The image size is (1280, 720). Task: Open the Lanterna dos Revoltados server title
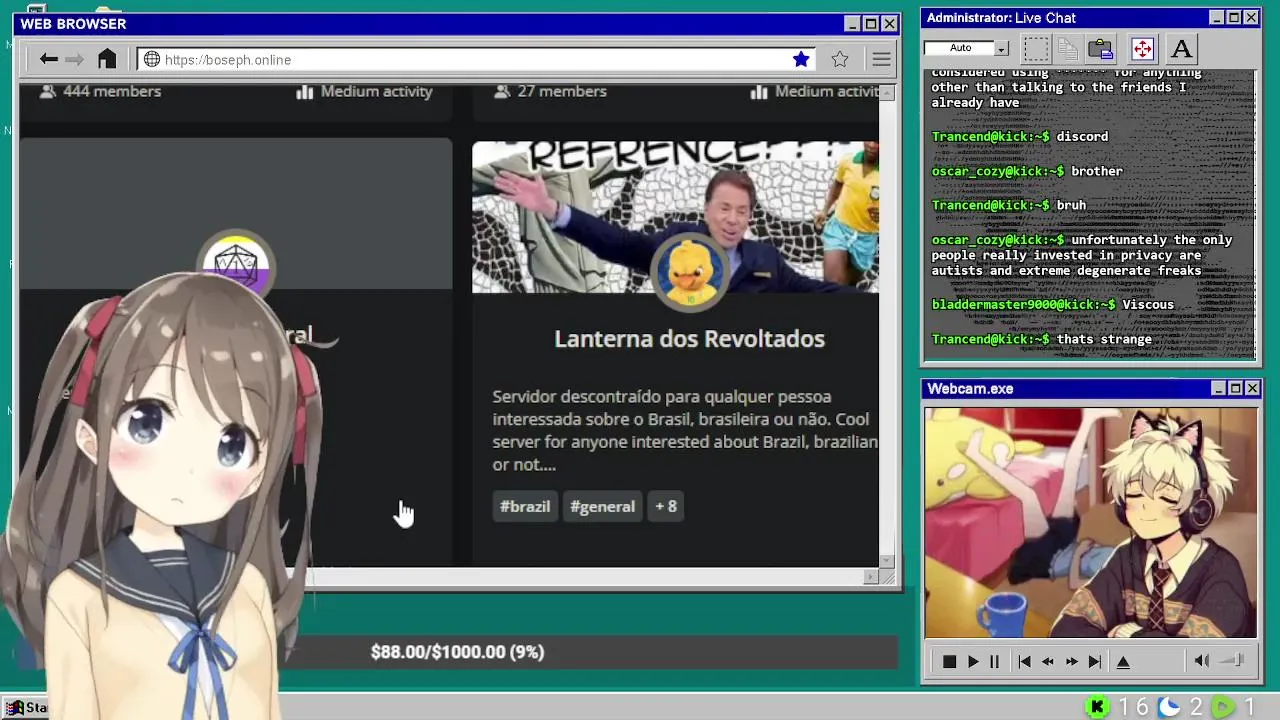coord(689,338)
